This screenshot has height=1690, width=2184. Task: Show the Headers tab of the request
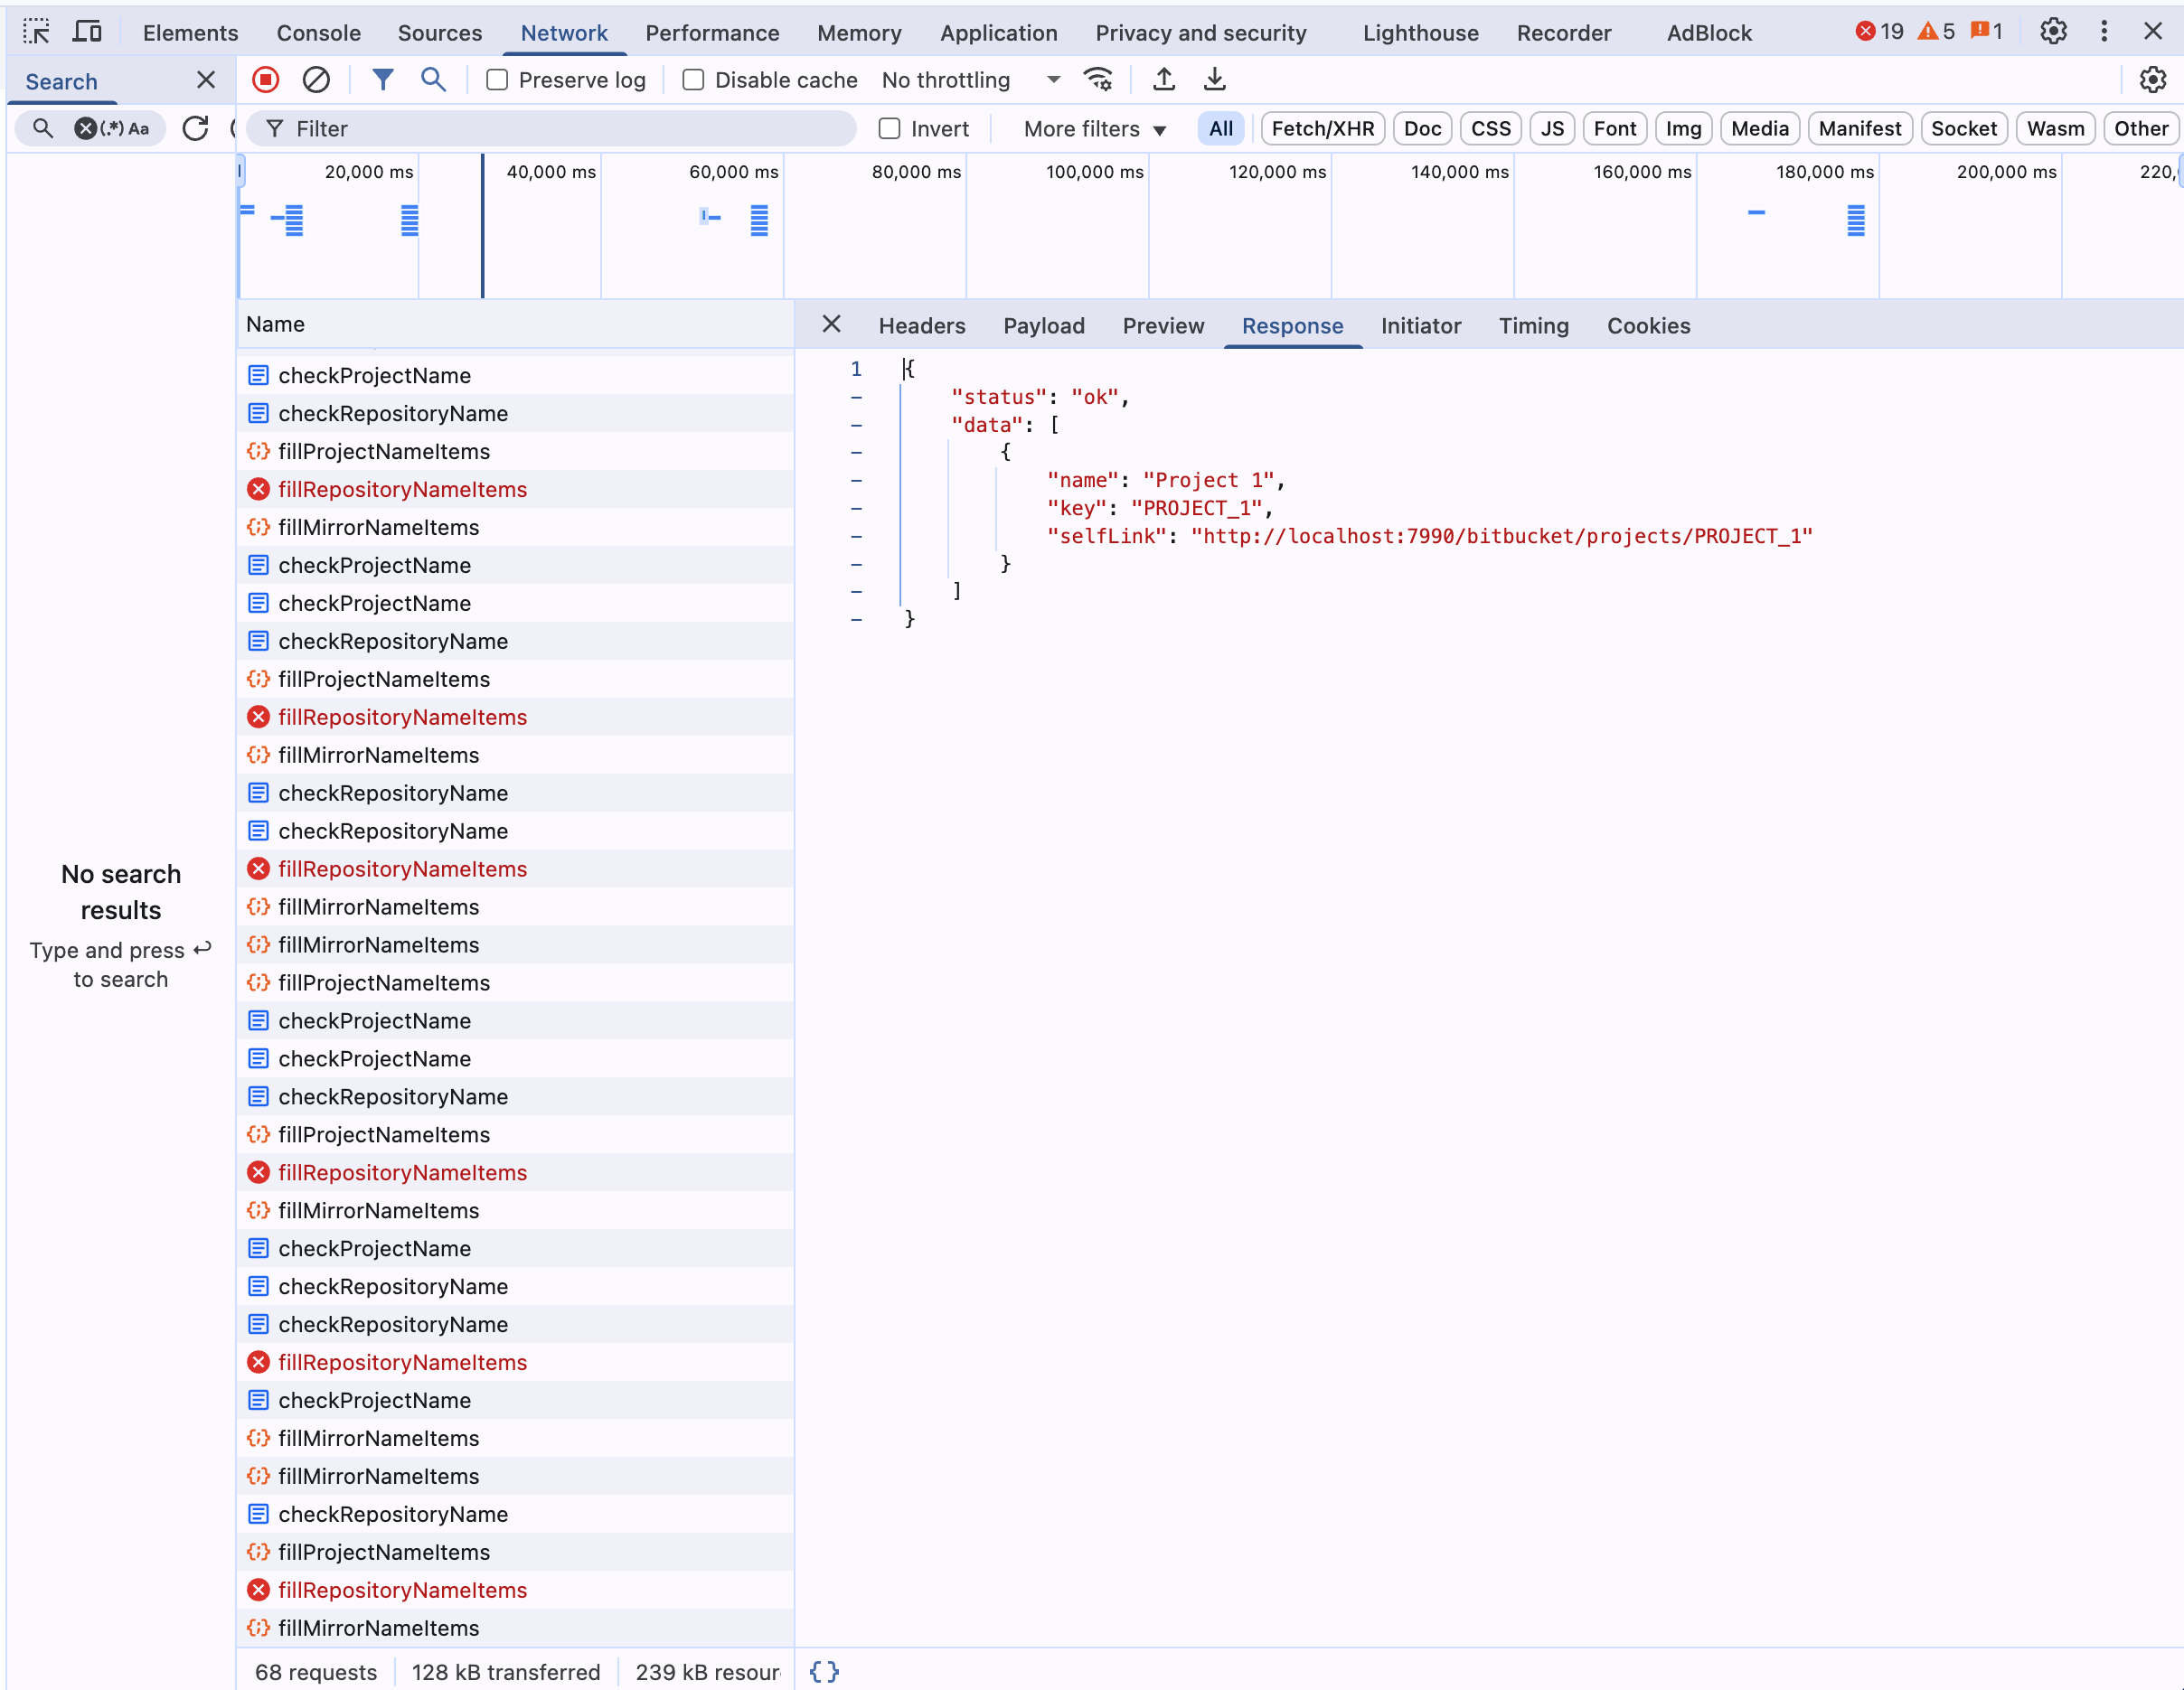coord(922,326)
